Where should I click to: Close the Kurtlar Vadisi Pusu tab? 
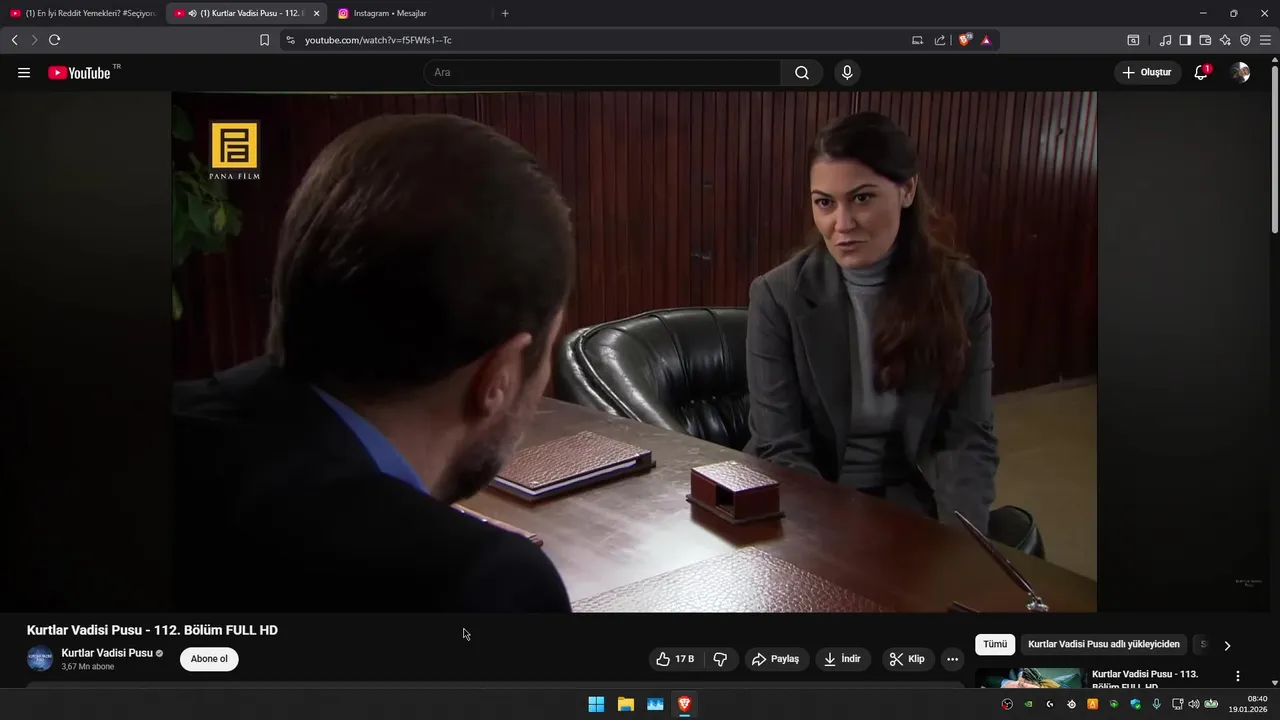click(316, 13)
